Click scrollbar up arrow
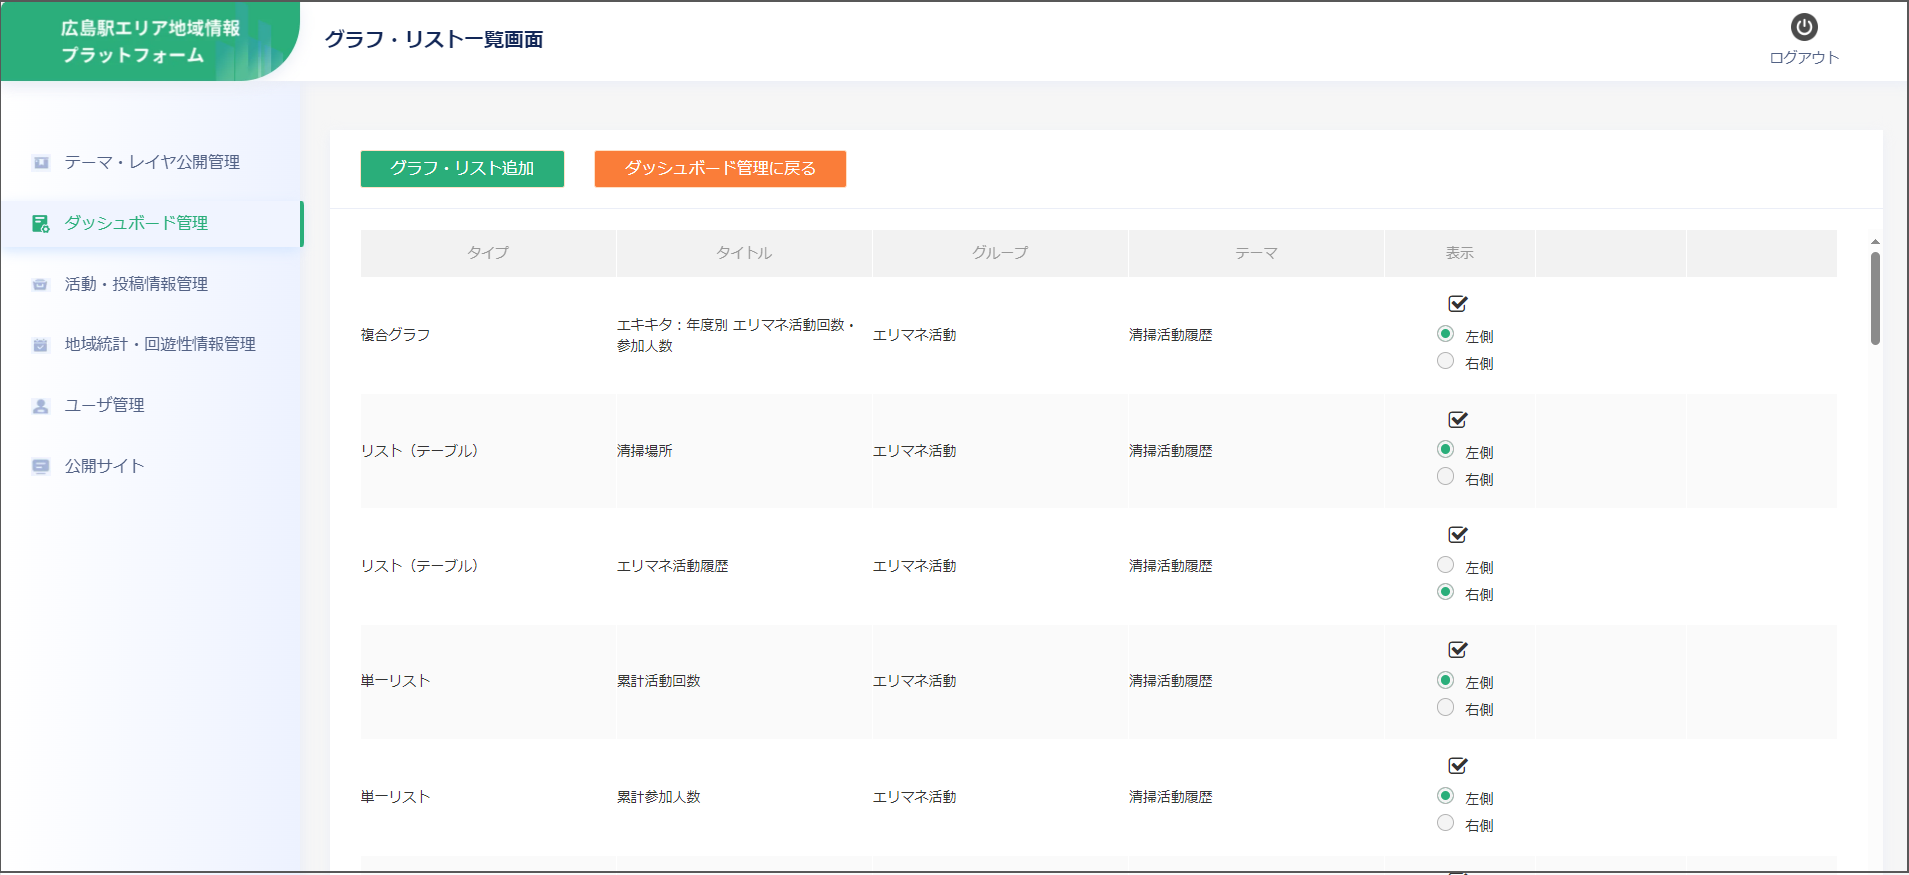Image resolution: width=1909 pixels, height=875 pixels. (x=1875, y=242)
